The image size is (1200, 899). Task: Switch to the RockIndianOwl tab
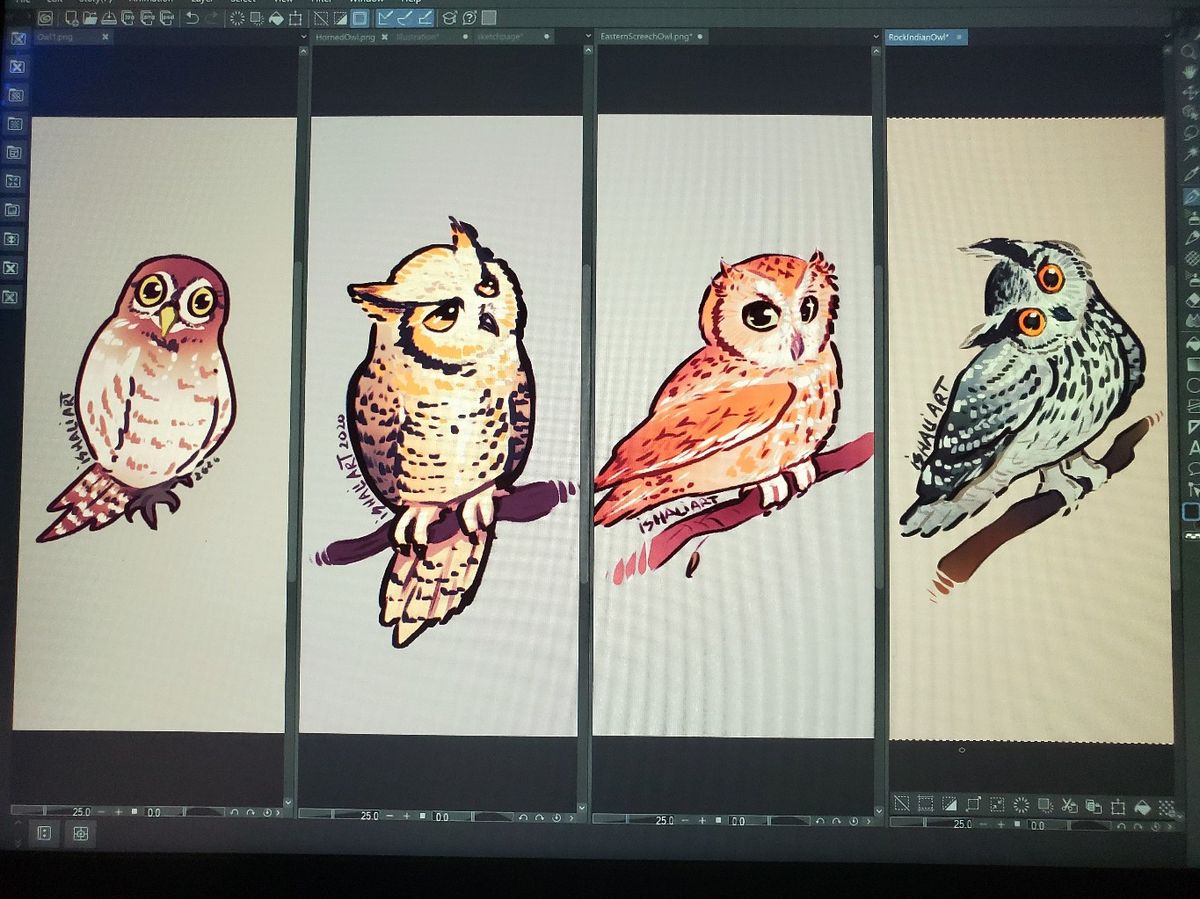[x=927, y=37]
